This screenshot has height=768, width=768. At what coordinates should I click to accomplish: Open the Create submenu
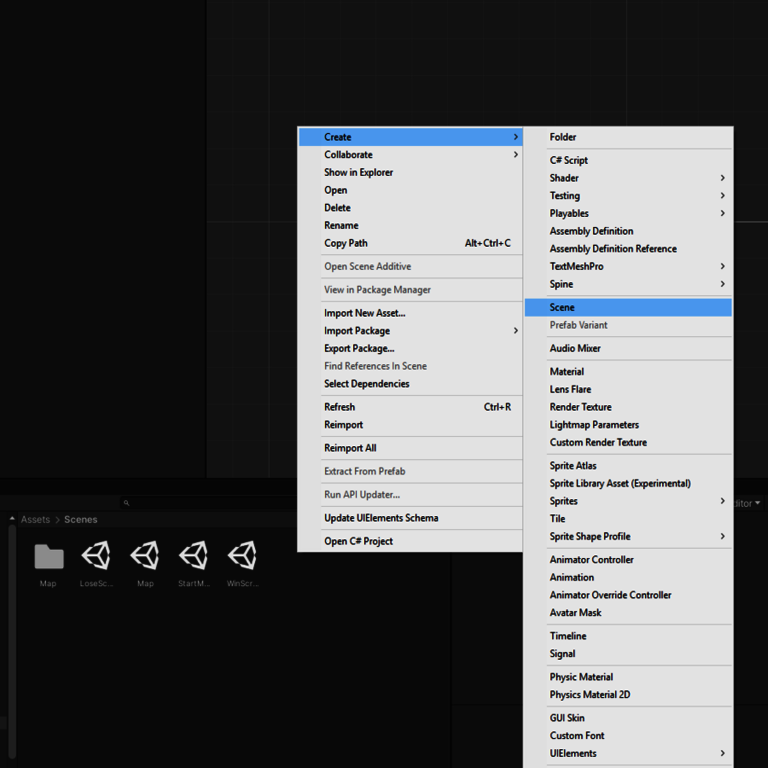(x=410, y=137)
